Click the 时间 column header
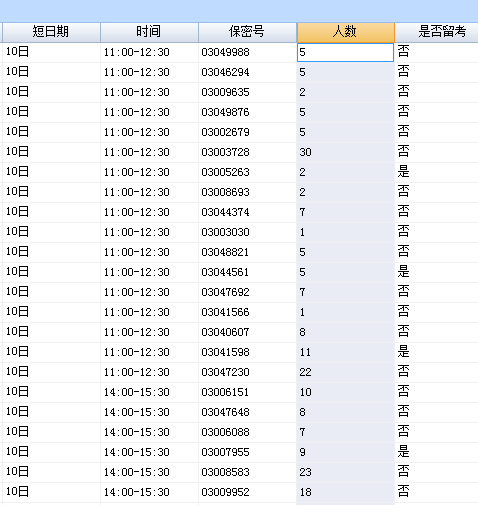 [x=149, y=32]
